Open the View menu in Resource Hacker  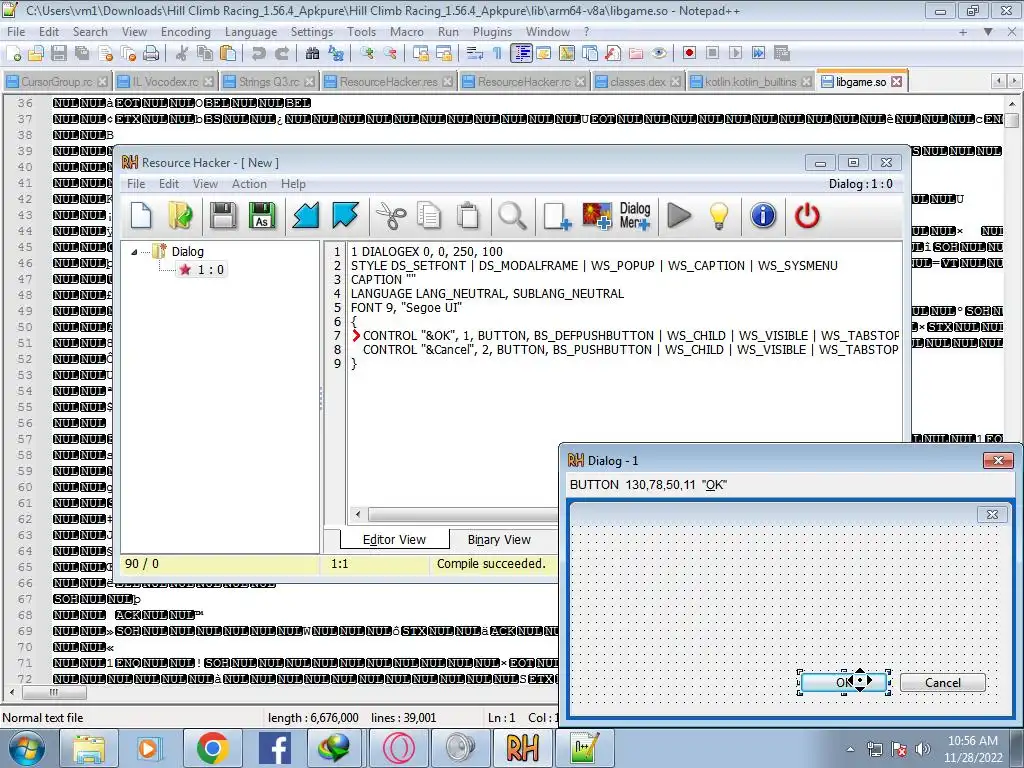(205, 184)
